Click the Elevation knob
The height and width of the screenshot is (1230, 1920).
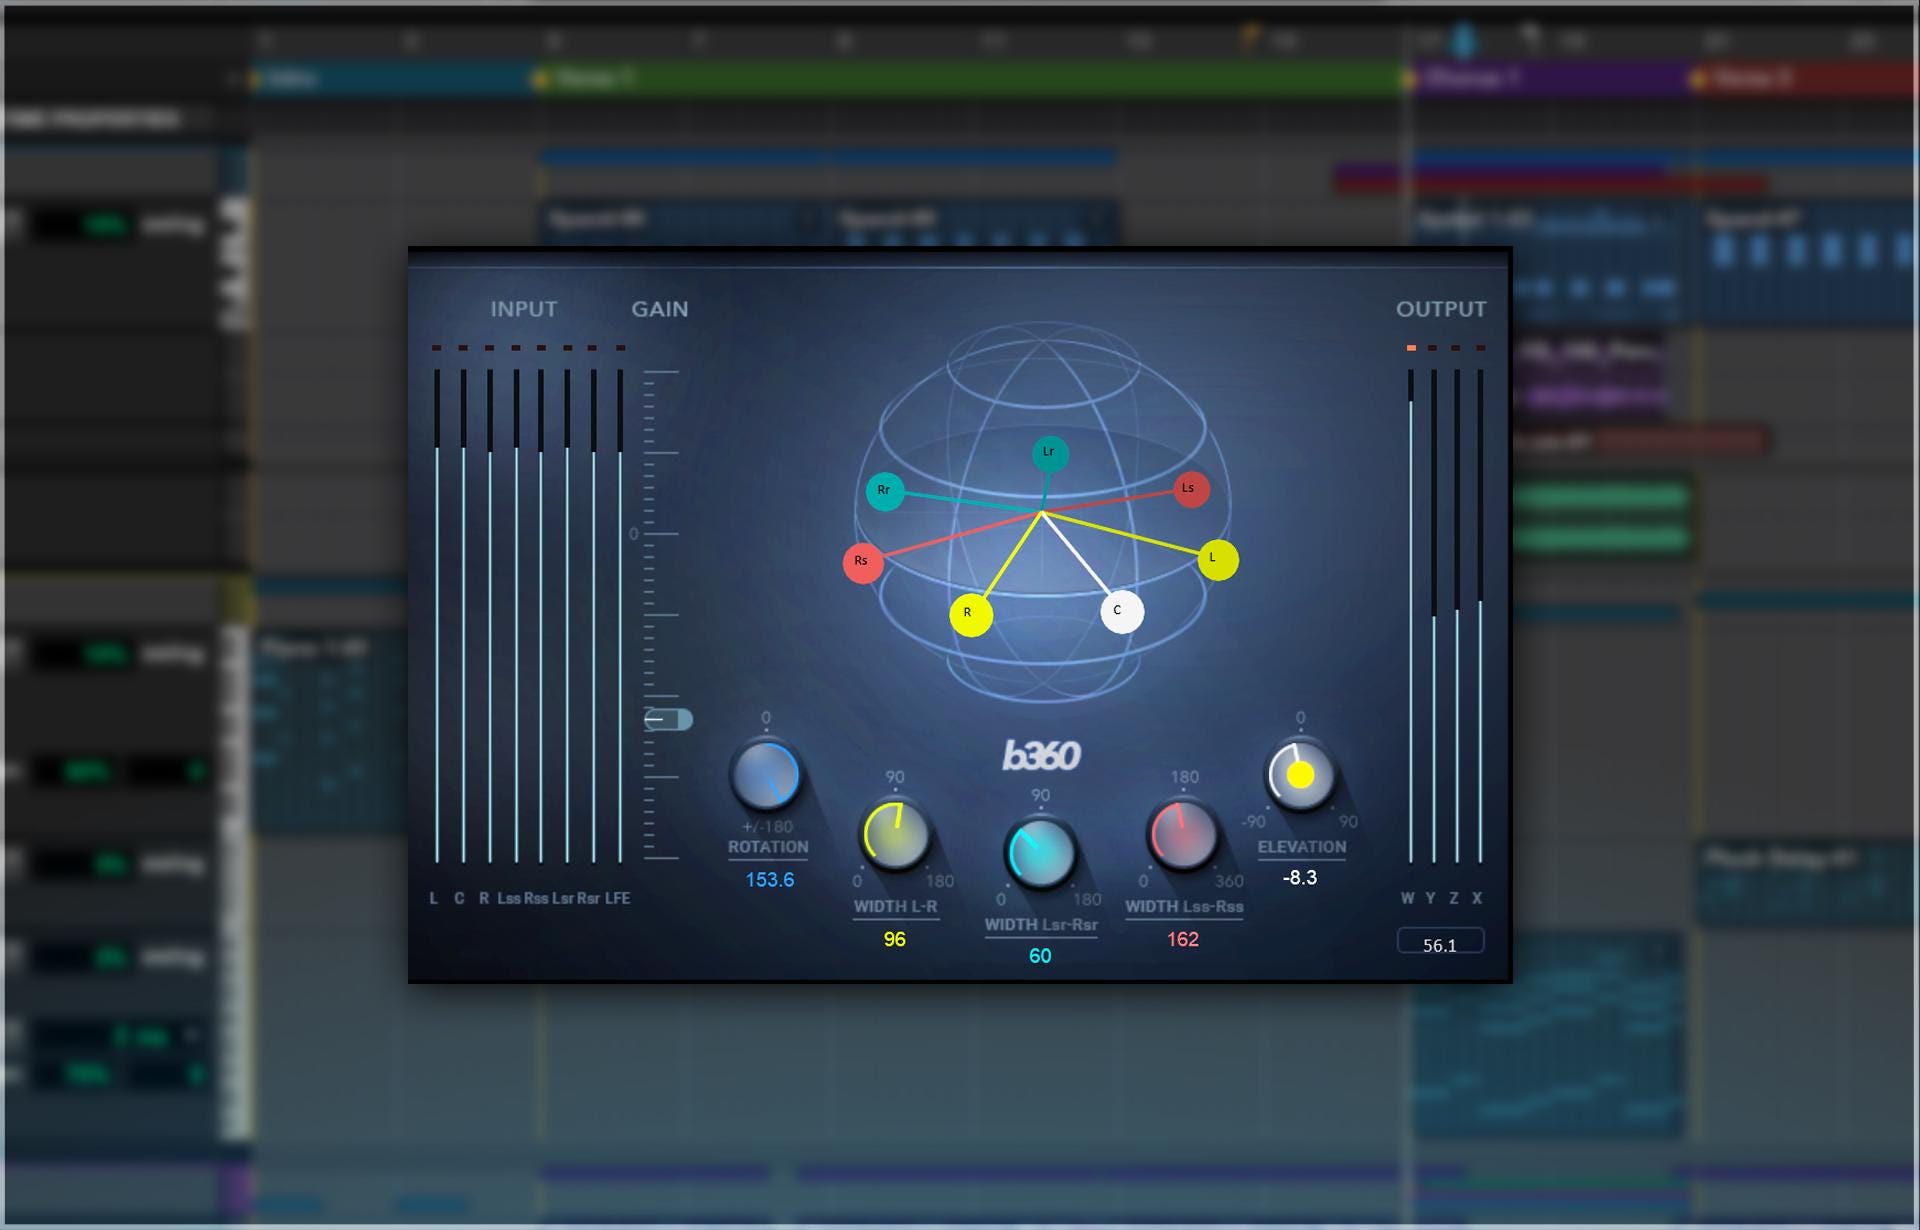pos(1300,775)
